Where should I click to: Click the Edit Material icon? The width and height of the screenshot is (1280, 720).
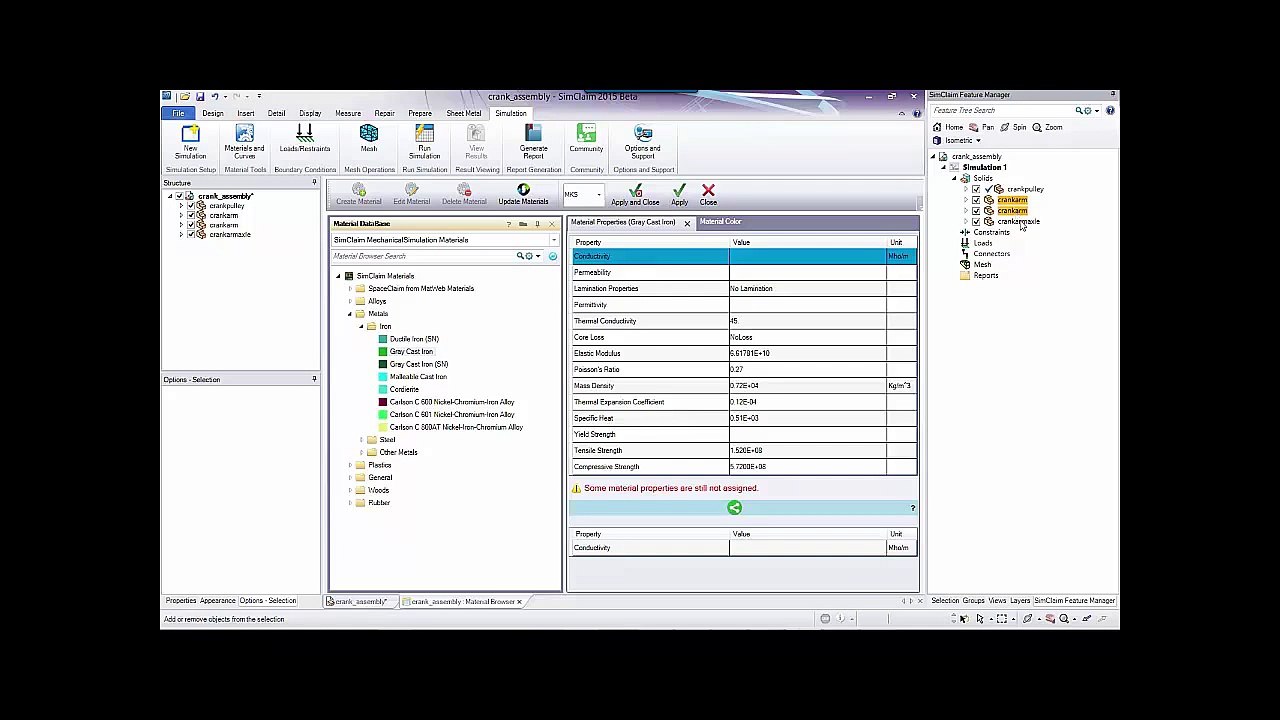click(x=411, y=189)
